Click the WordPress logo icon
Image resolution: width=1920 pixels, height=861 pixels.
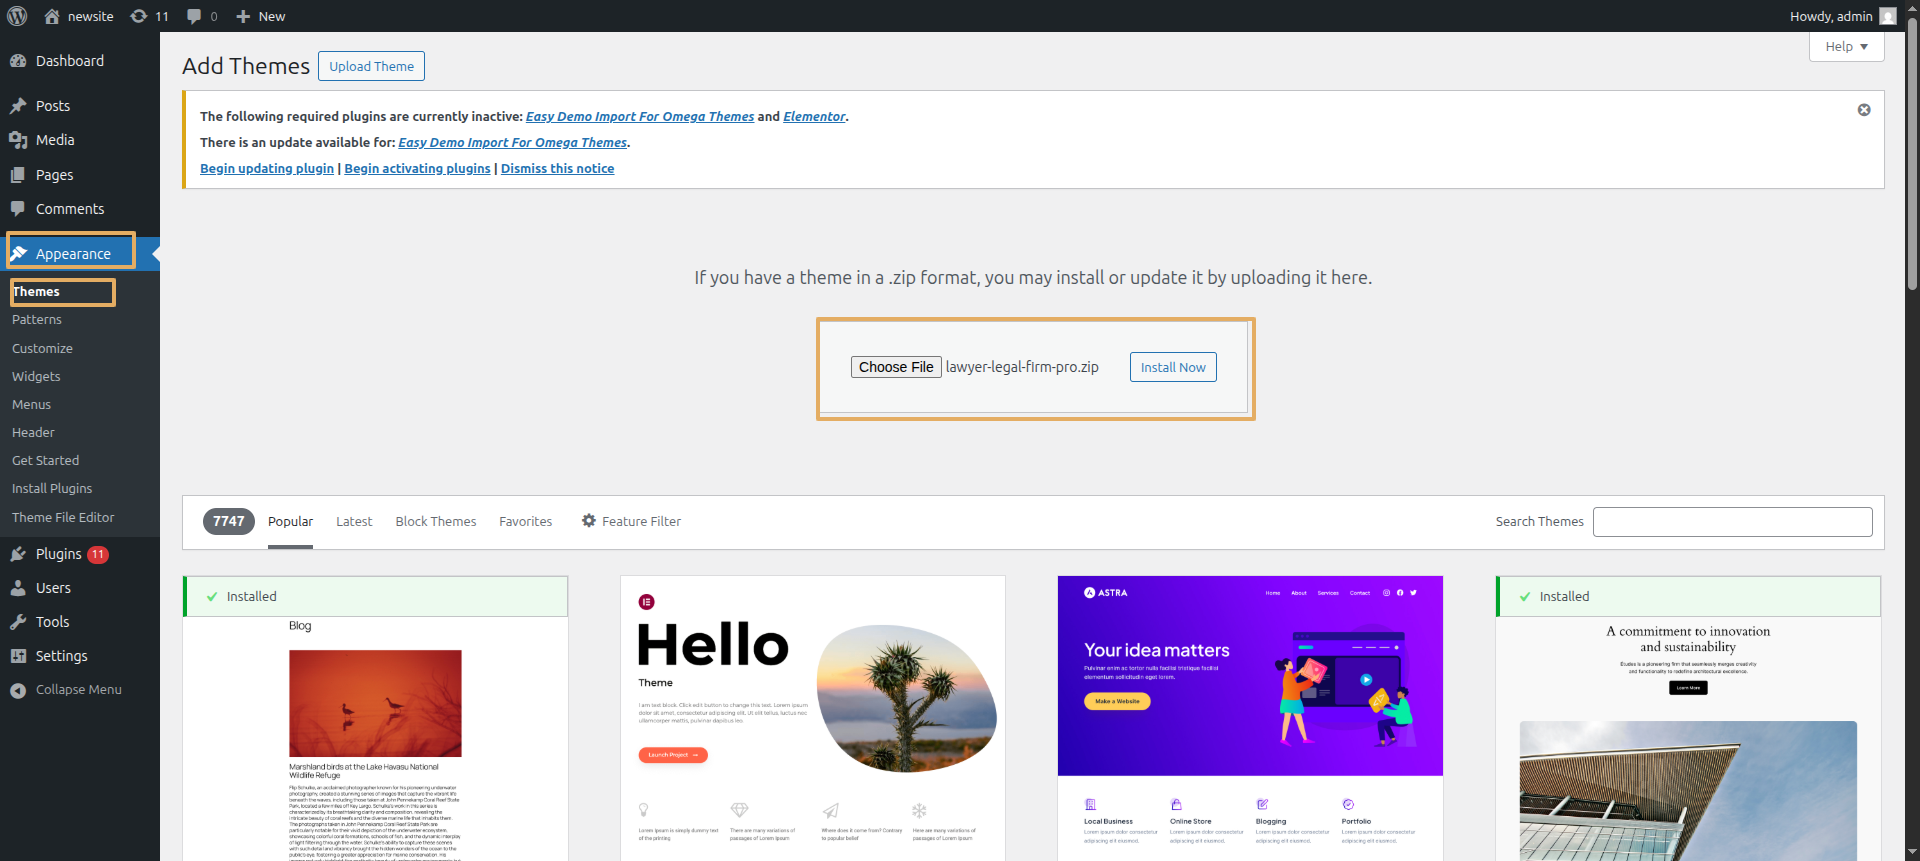click(17, 16)
